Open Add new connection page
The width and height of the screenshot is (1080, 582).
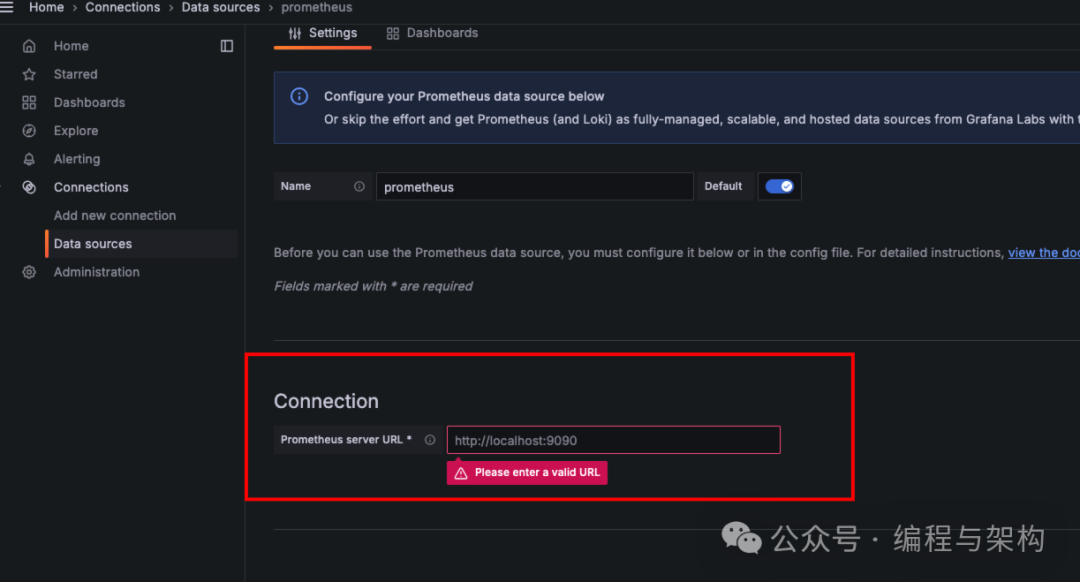tap(114, 215)
